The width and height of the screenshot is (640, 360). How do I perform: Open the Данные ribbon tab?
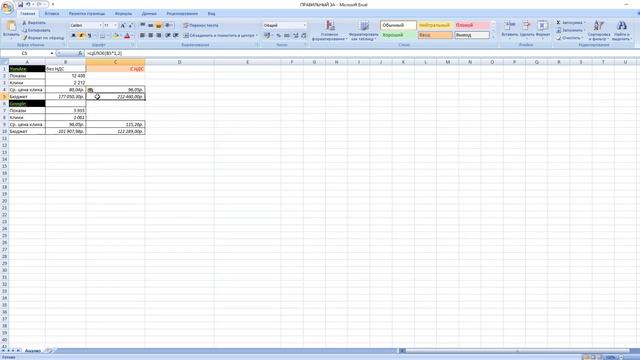[x=149, y=13]
